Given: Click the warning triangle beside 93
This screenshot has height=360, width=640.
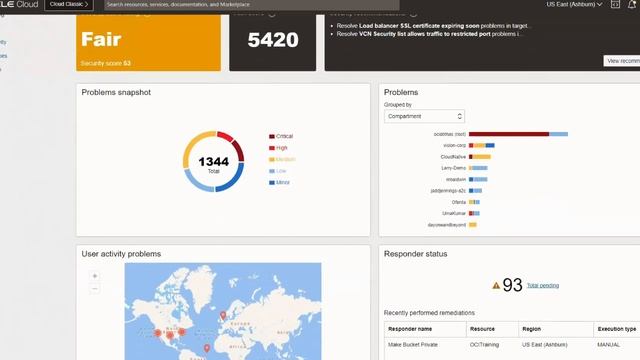Looking at the screenshot, I should 496,285.
